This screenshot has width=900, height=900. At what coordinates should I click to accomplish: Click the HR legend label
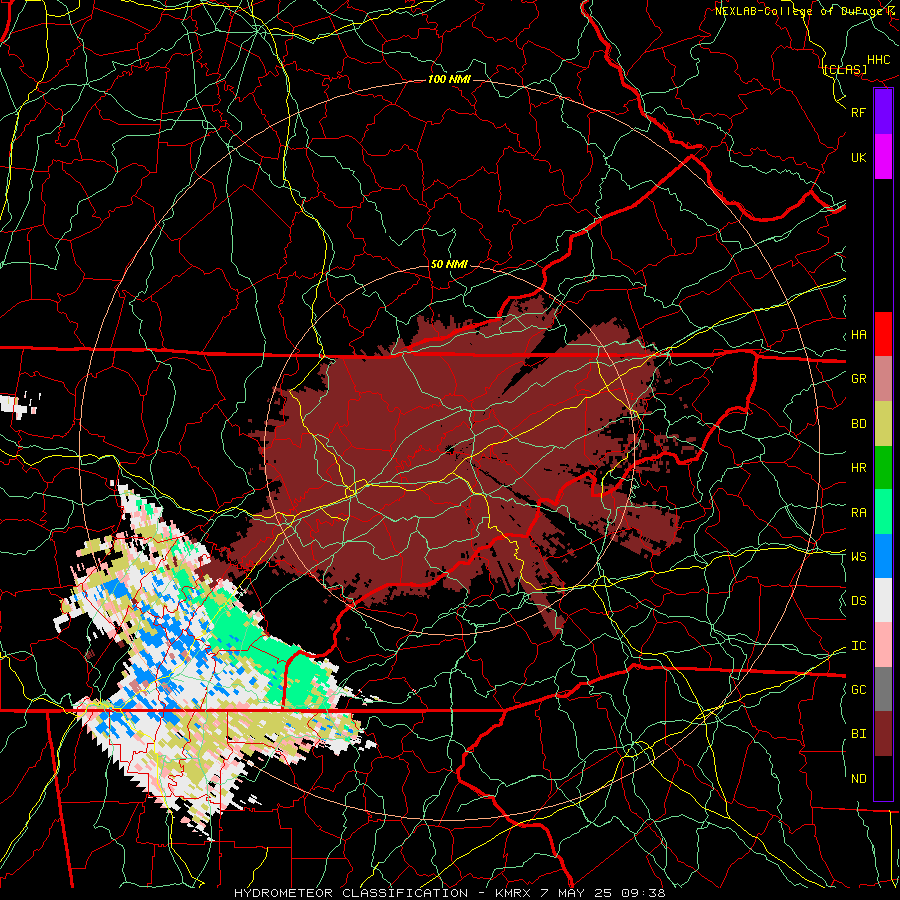pos(858,468)
